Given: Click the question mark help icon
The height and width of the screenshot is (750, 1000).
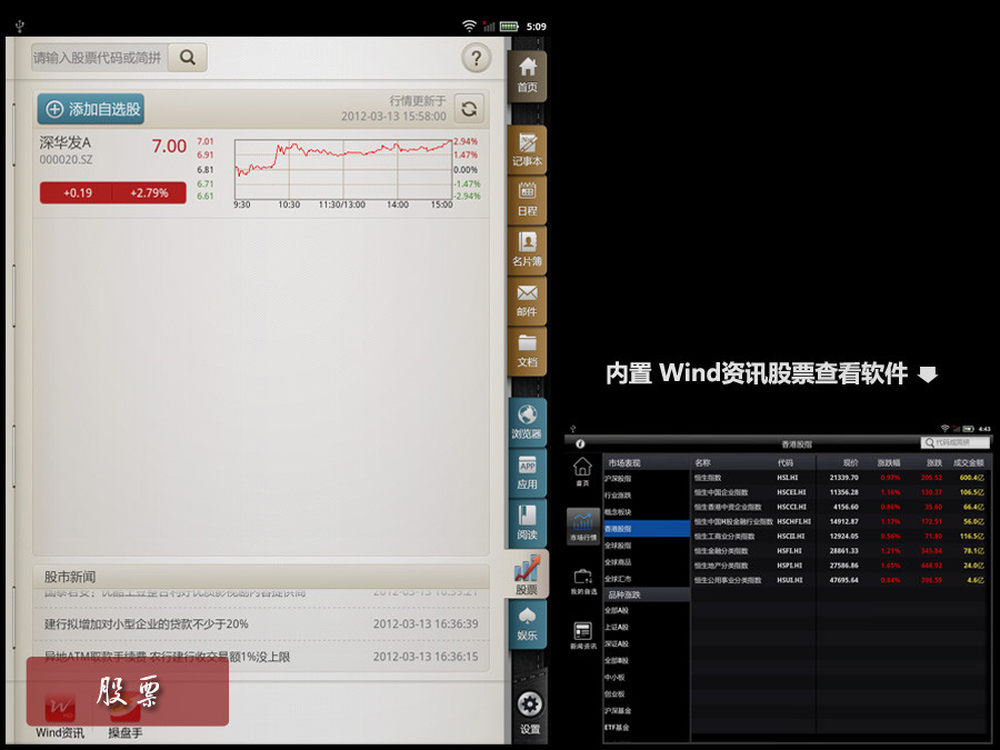Looking at the screenshot, I should [x=476, y=59].
